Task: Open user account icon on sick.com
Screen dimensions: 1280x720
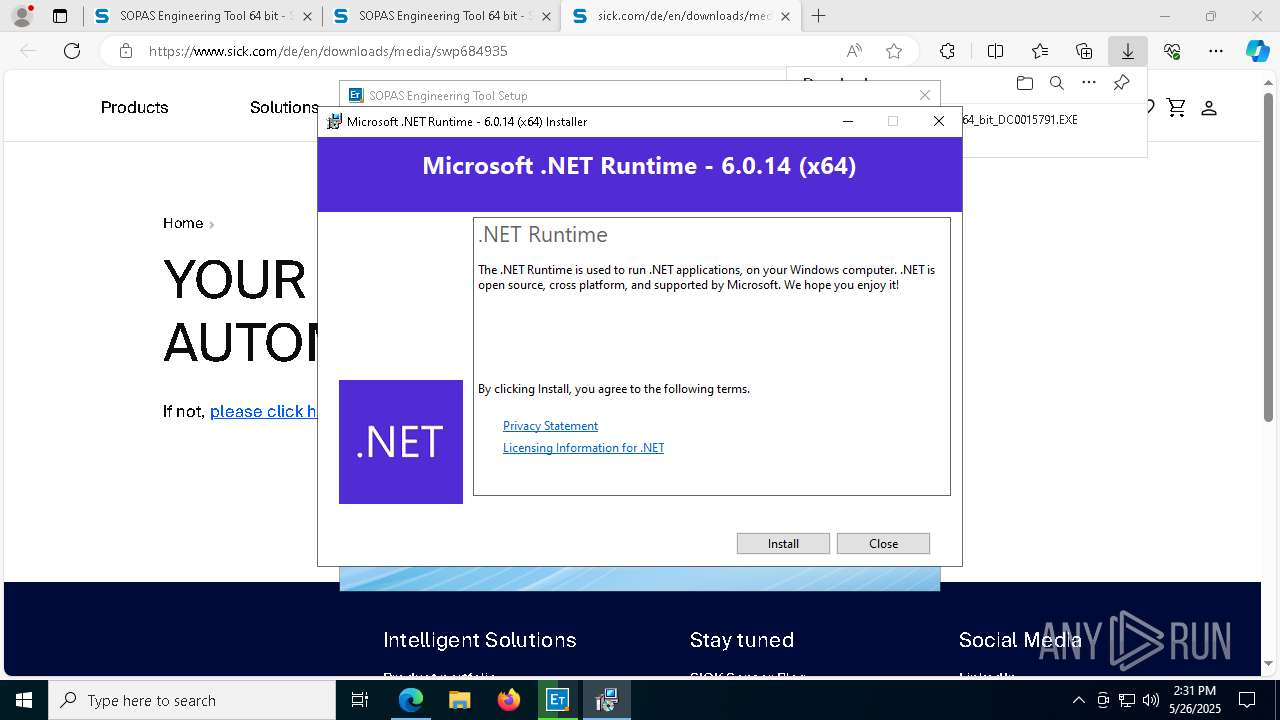Action: pos(1208,107)
